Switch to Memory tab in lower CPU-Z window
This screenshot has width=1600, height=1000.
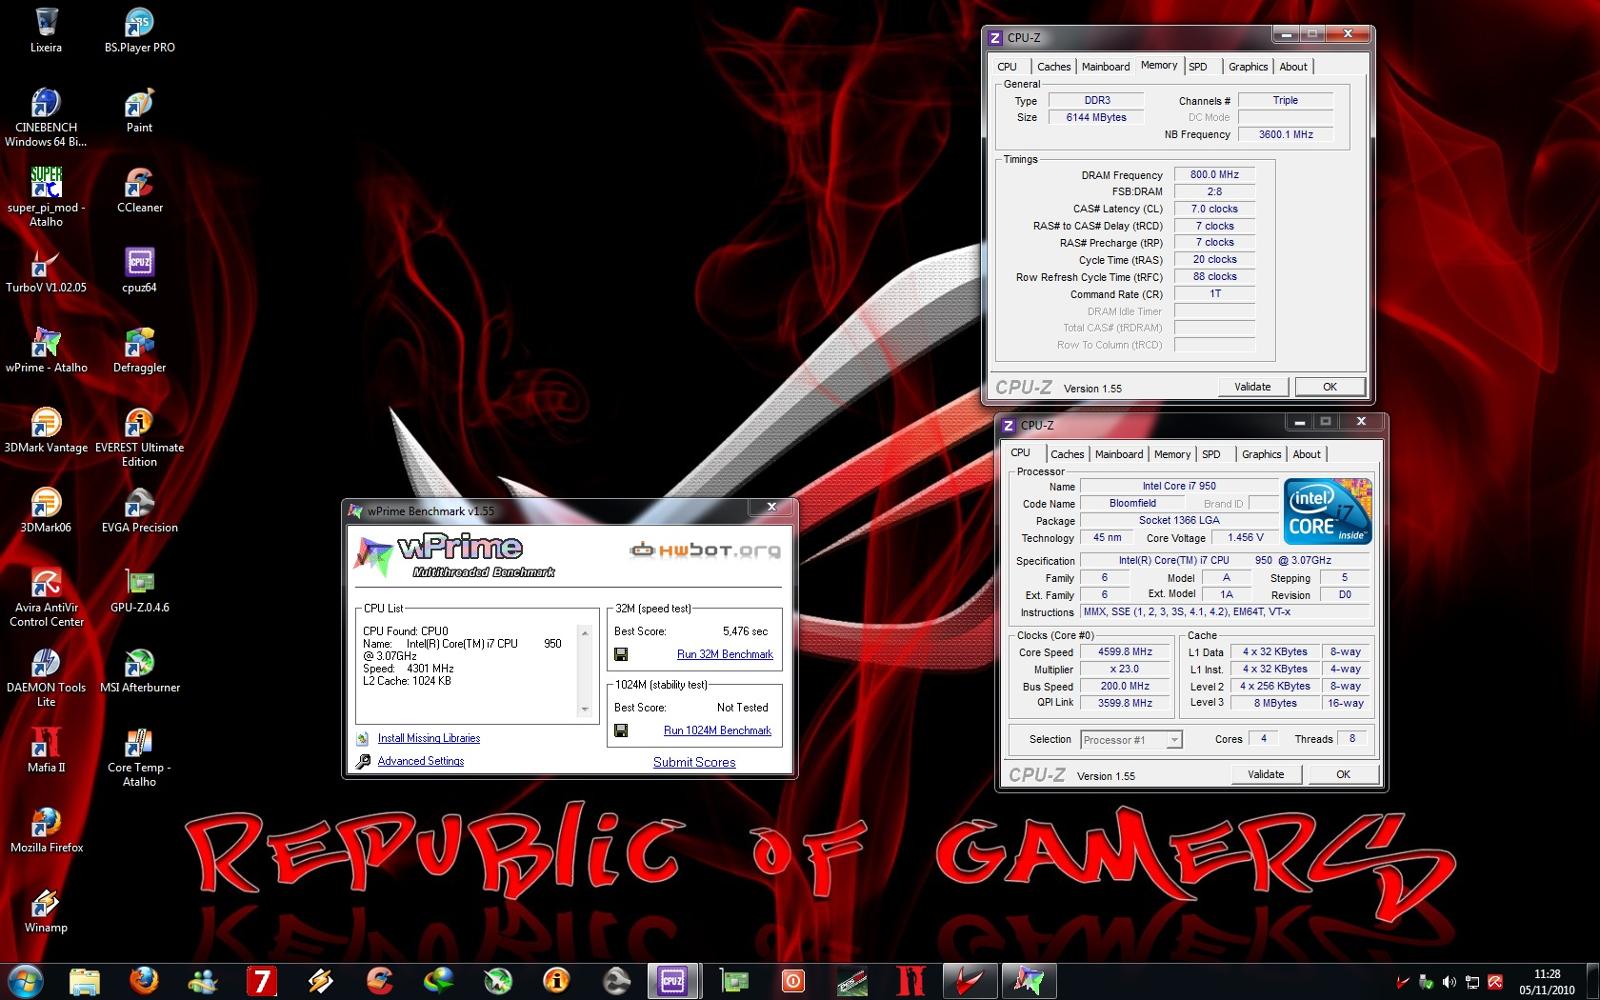1172,454
